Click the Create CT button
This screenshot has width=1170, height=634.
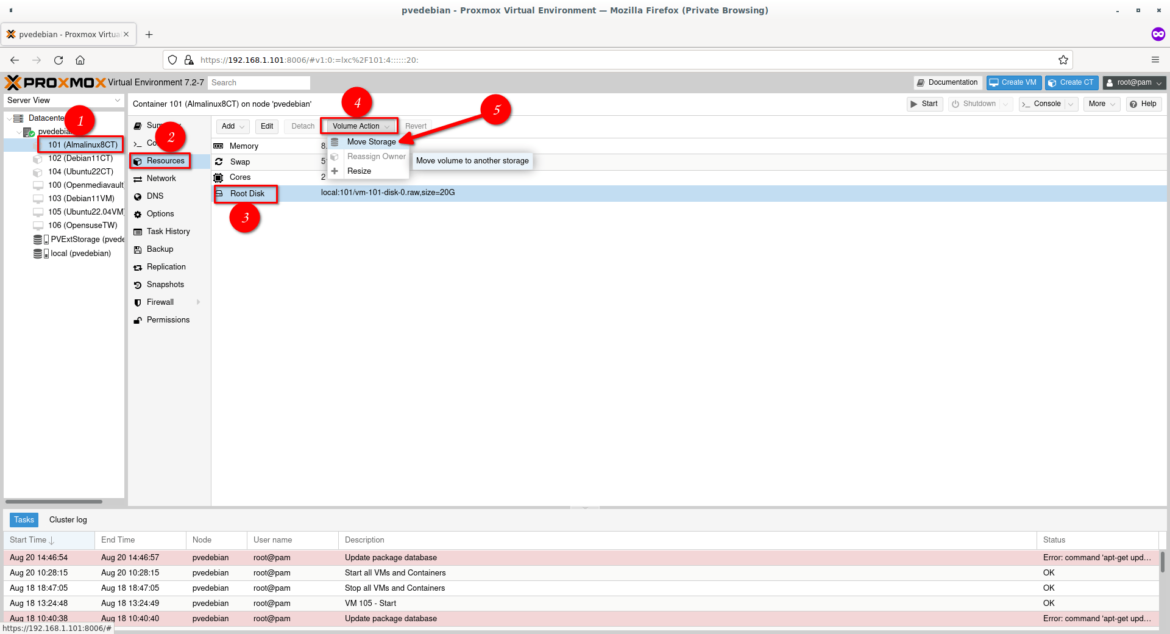coord(1072,82)
